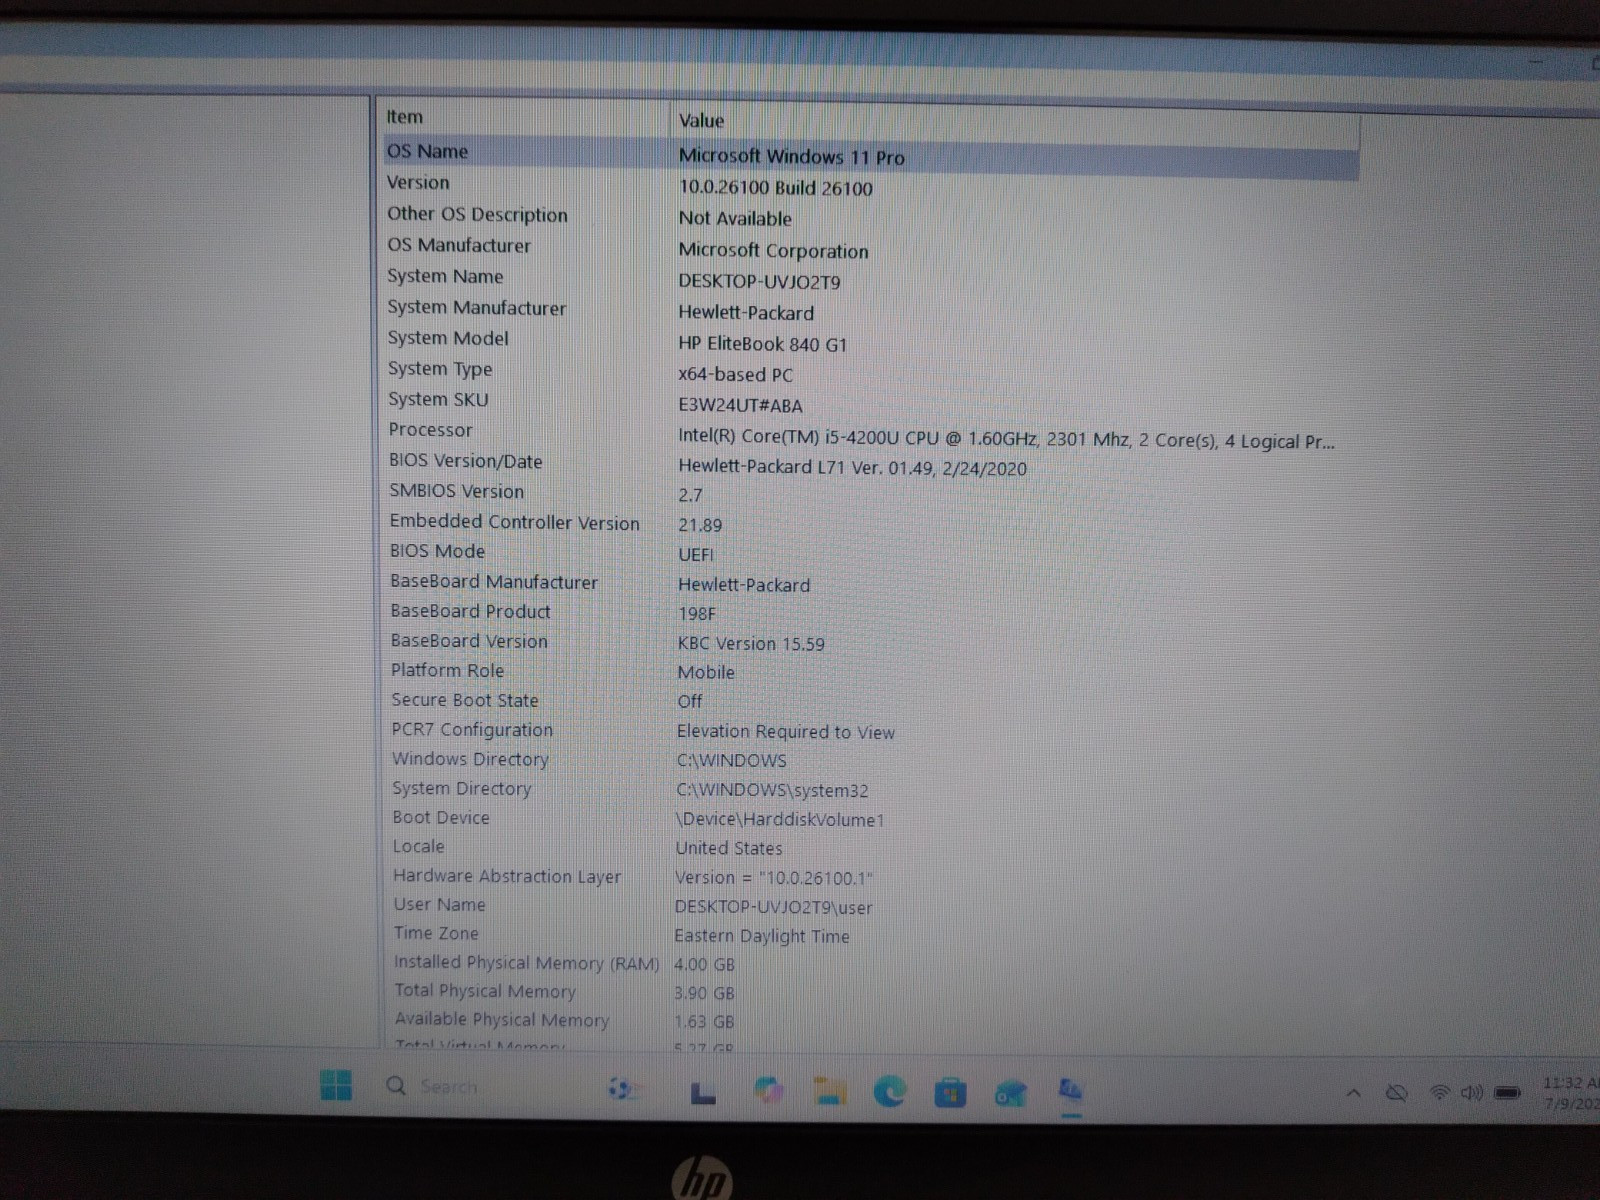Click the value Eastern Daylight Time
The height and width of the screenshot is (1200, 1600).
(762, 936)
